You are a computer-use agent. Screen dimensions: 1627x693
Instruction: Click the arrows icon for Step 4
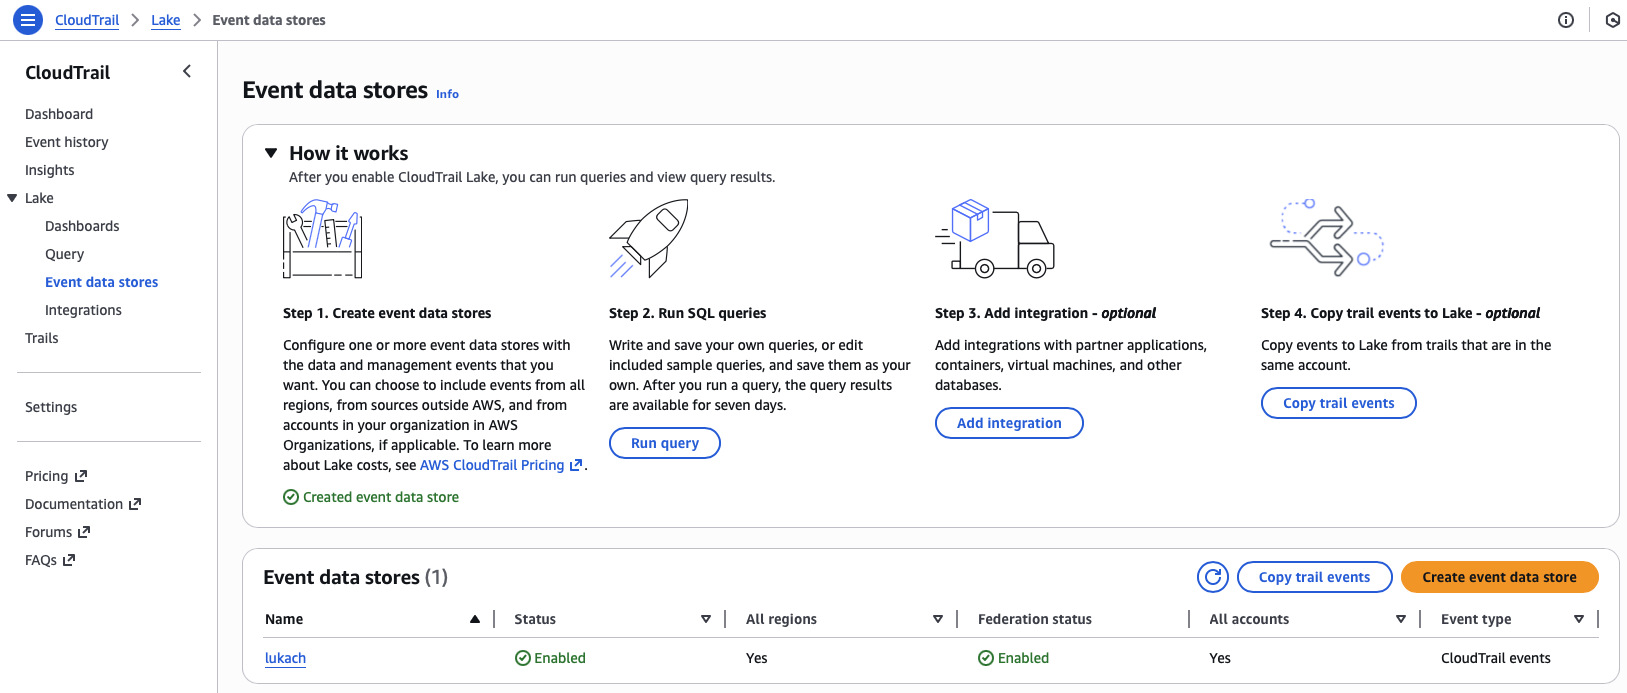point(1326,238)
